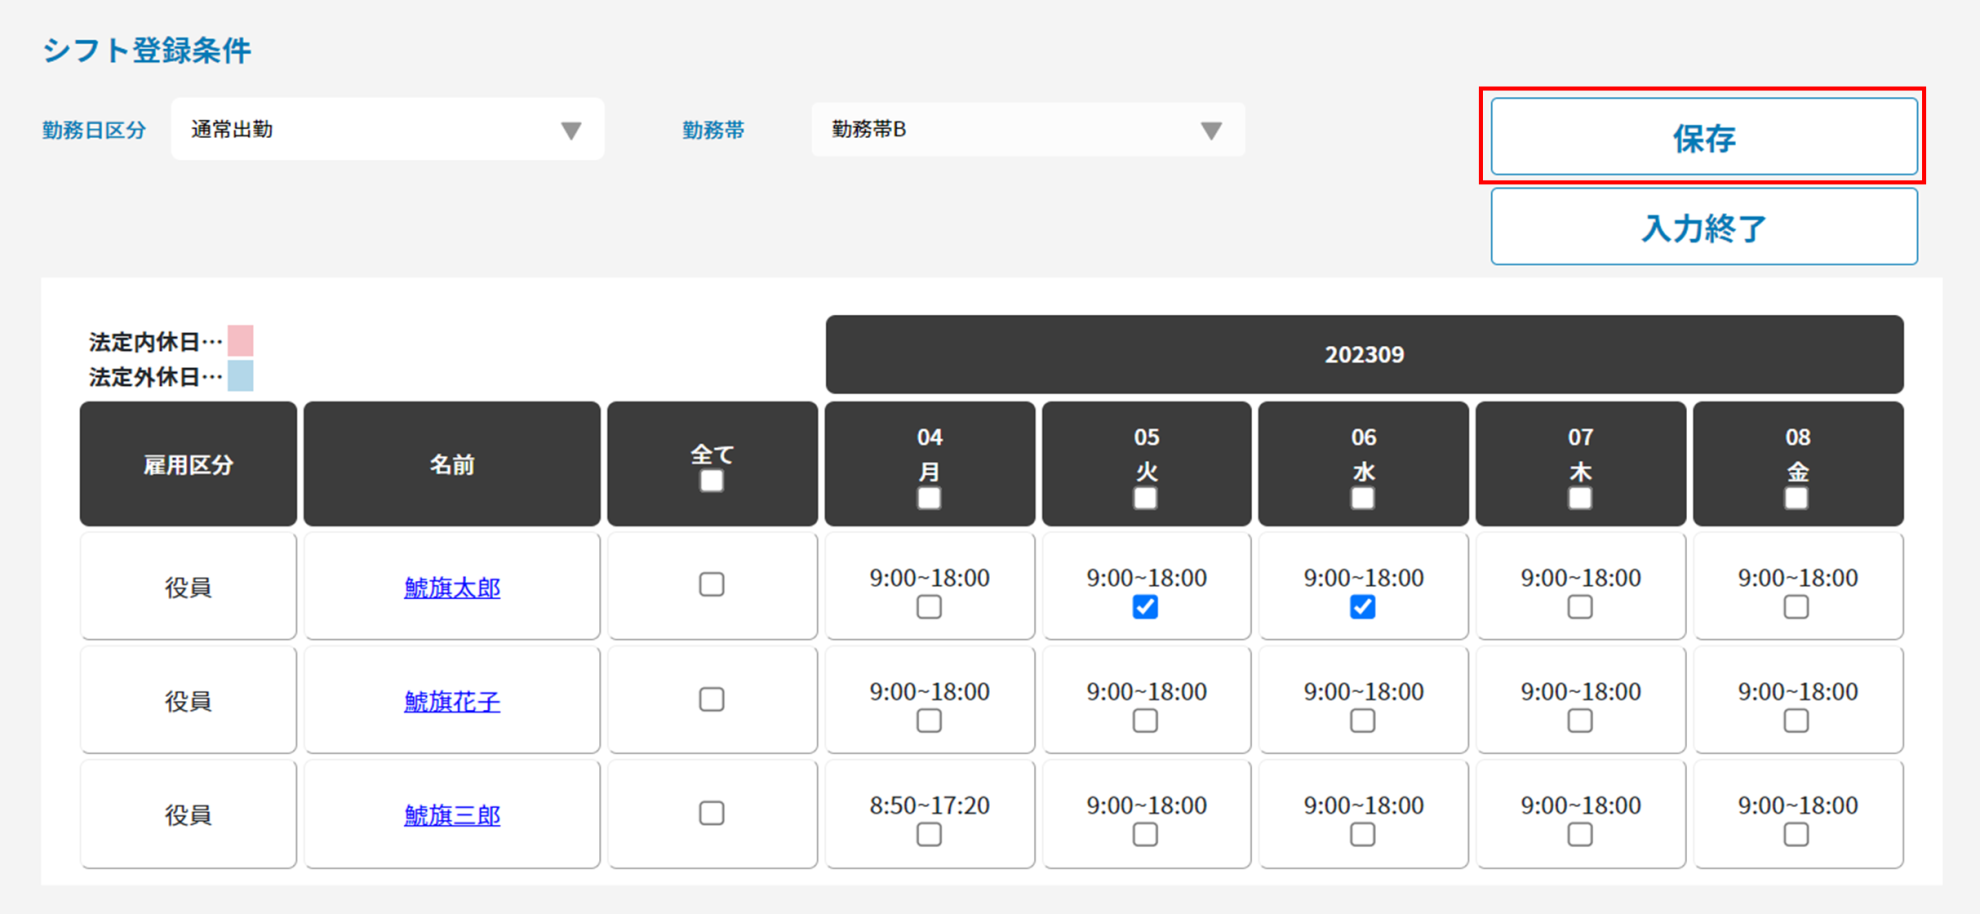Enable the 08 金 column header checkbox
Viewport: 1980px width, 914px height.
[1796, 498]
